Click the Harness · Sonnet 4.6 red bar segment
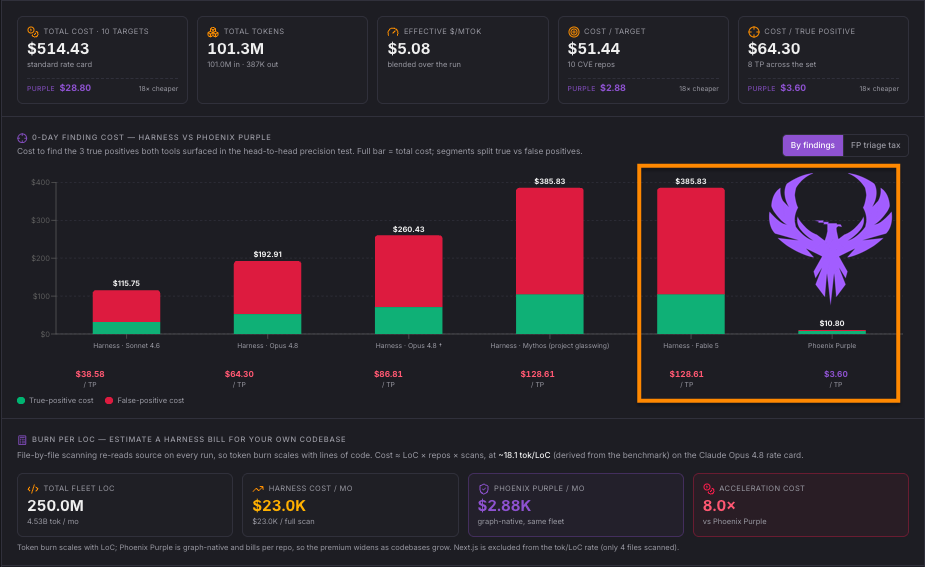 pyautogui.click(x=126, y=306)
